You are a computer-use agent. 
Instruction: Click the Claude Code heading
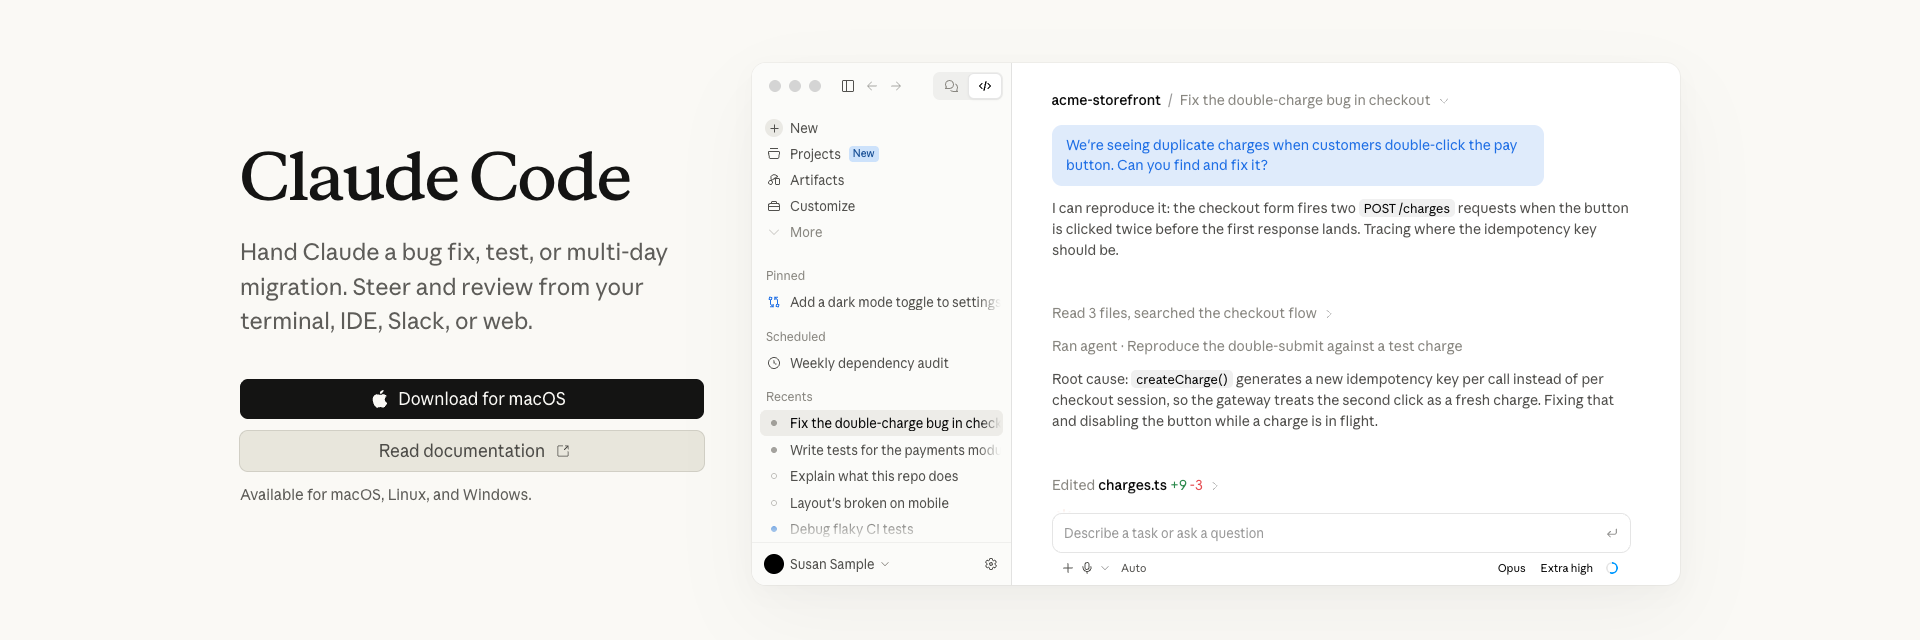click(435, 177)
